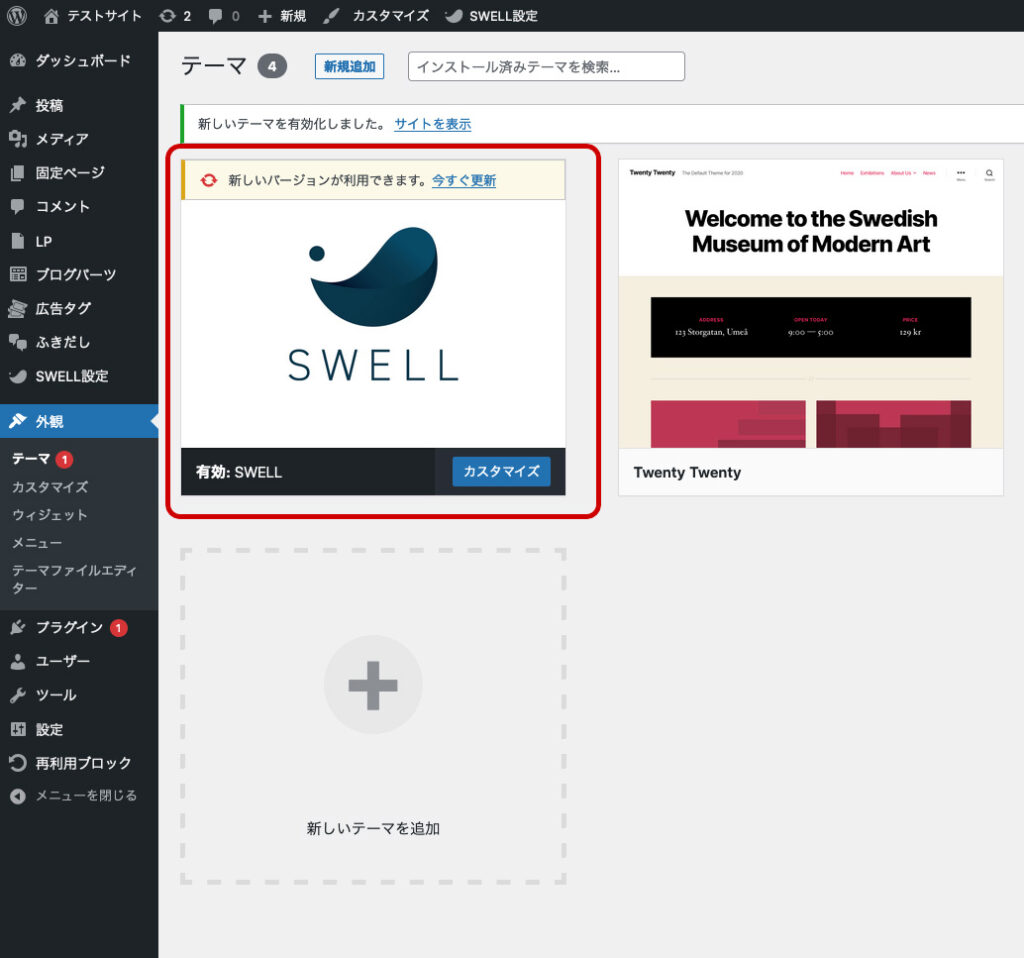
Task: Open テーマ submenu item
Action: pos(31,459)
